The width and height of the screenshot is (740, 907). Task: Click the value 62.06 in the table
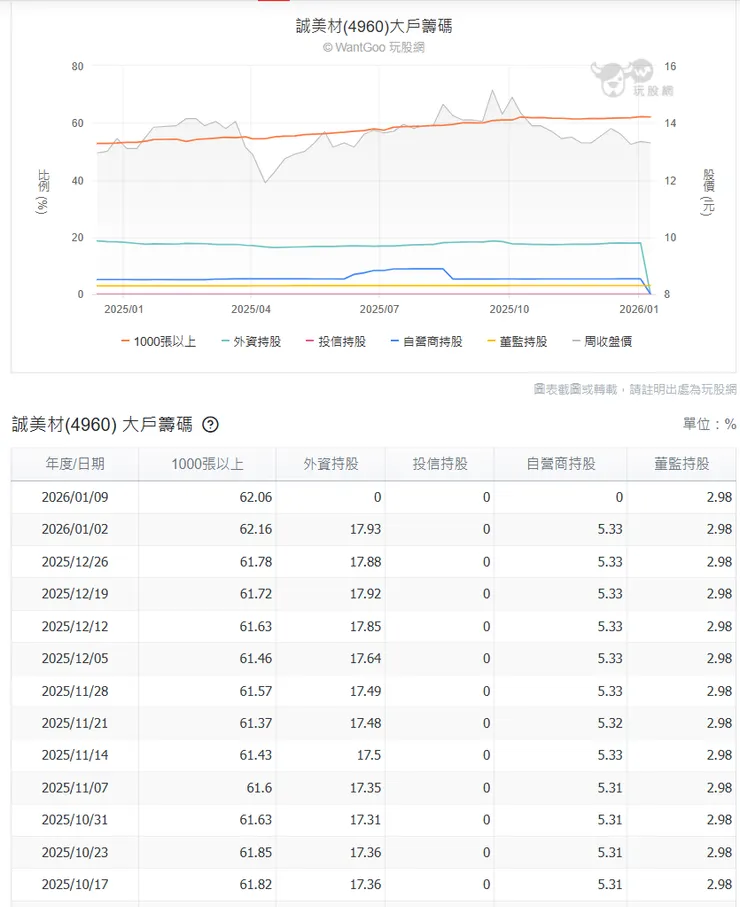(256, 497)
